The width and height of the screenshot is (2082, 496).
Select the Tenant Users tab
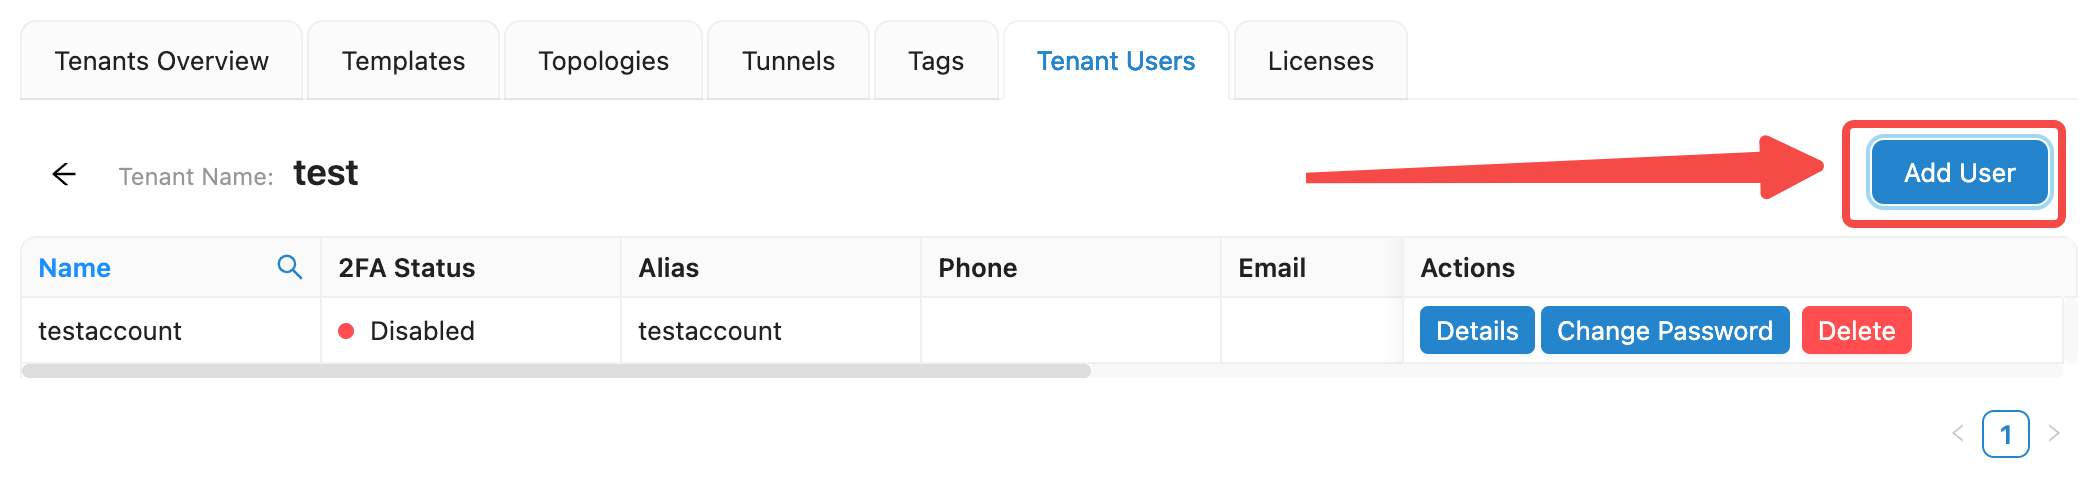click(1115, 61)
